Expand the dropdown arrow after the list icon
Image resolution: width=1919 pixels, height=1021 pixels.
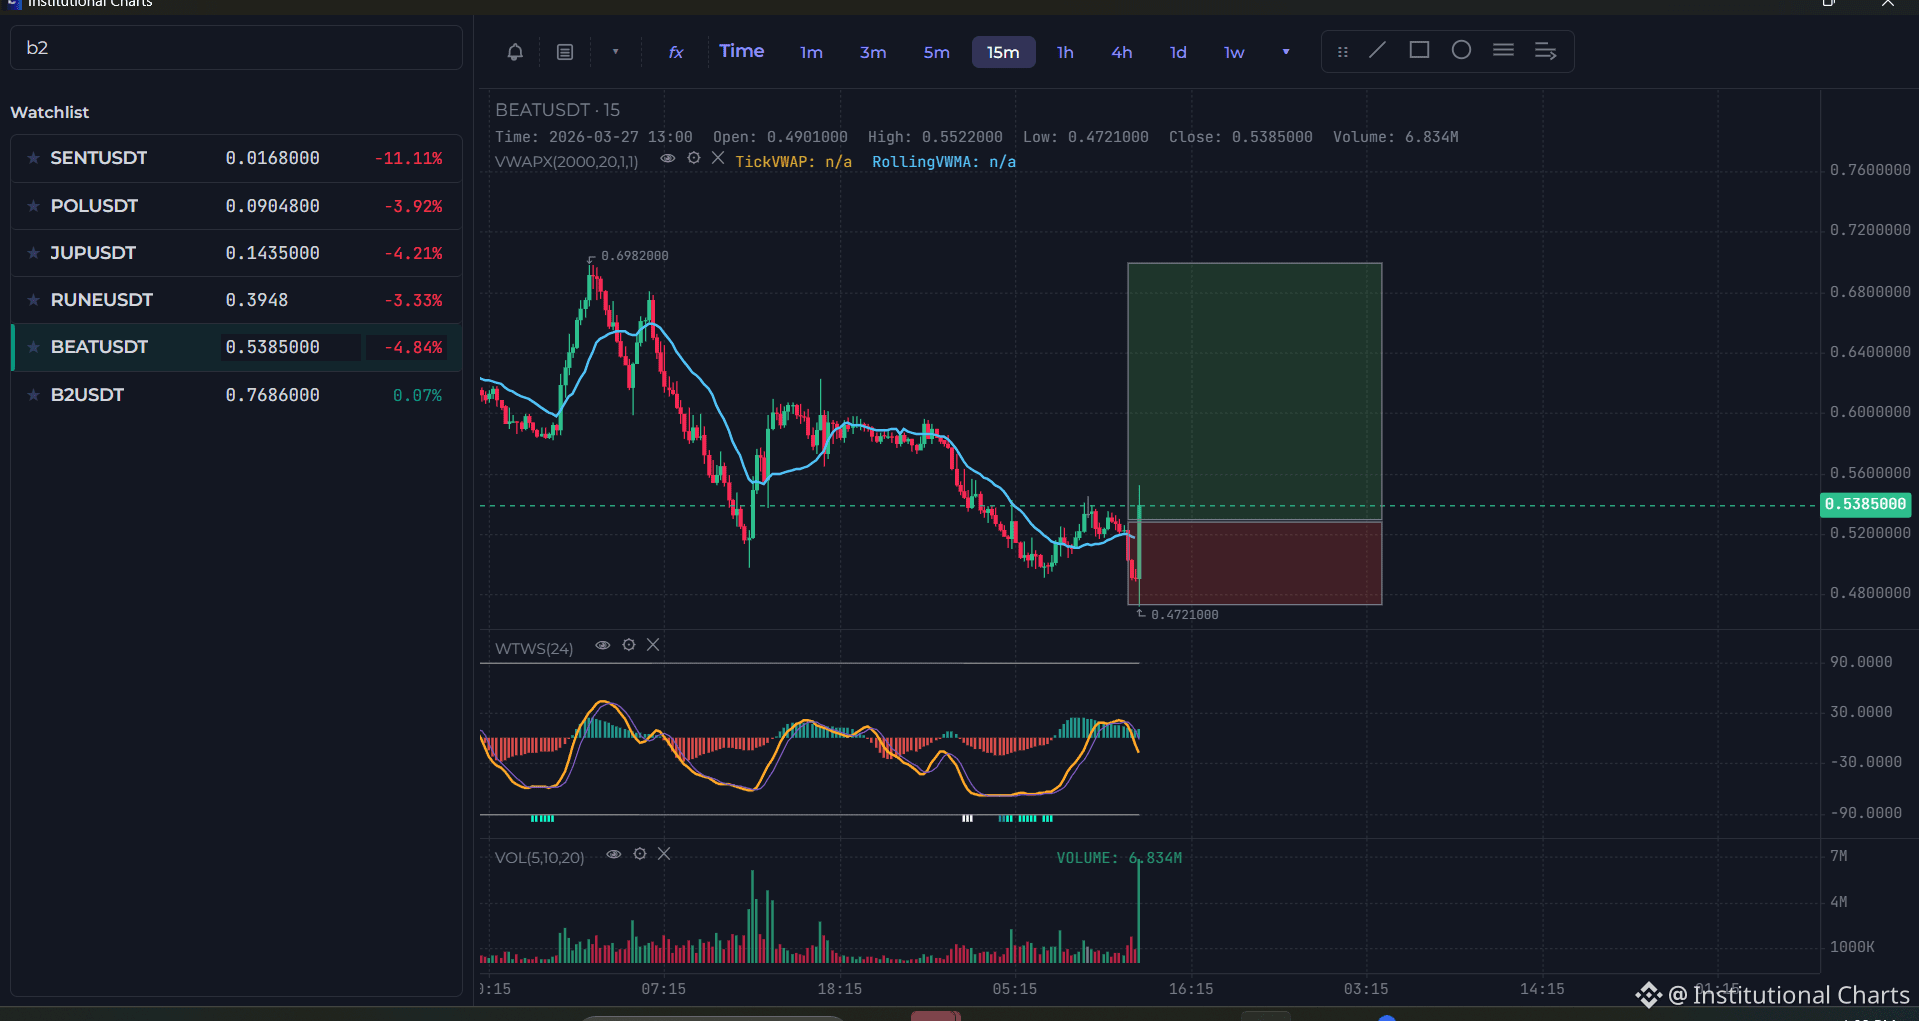(615, 52)
